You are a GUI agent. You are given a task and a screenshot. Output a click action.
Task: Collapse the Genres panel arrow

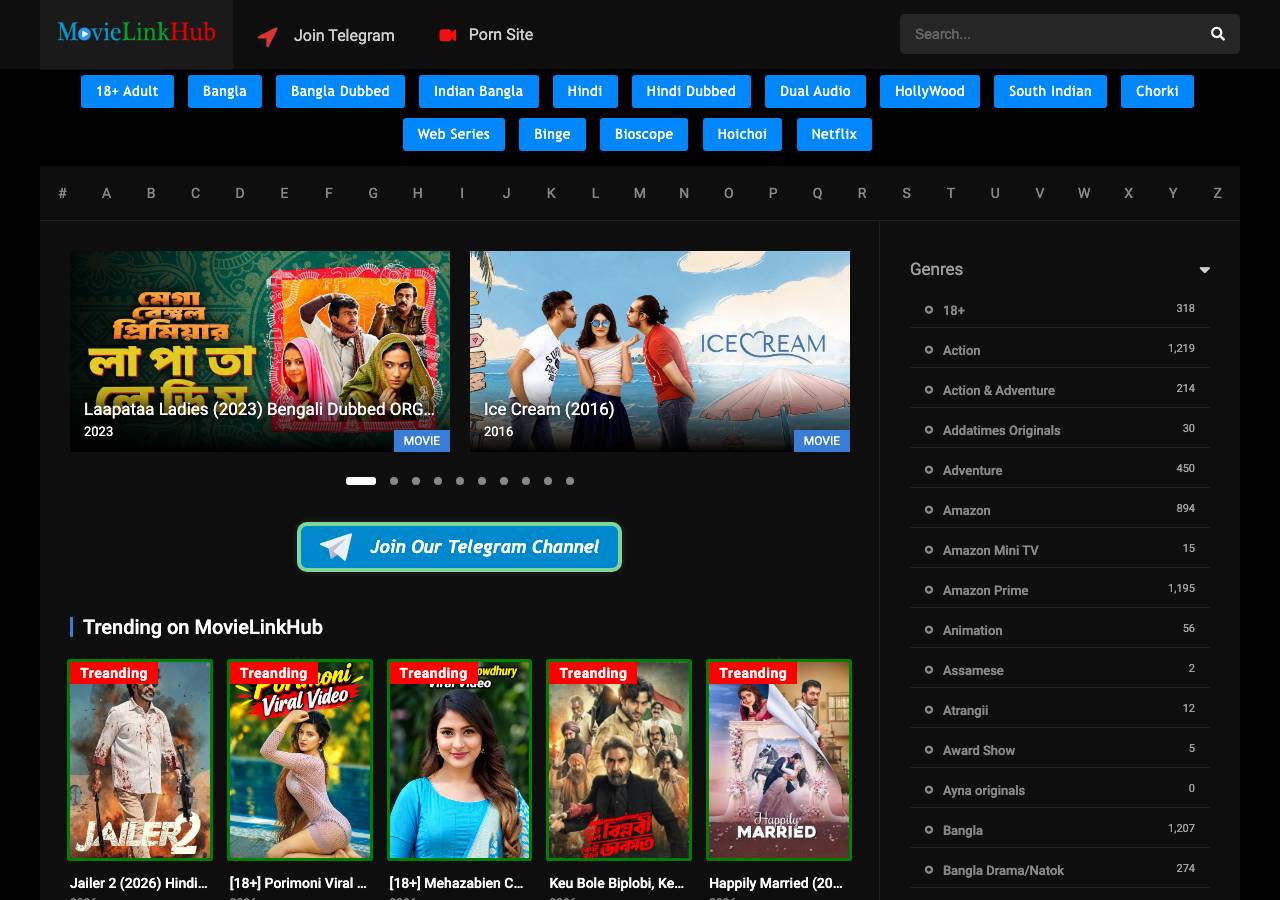[1204, 270]
